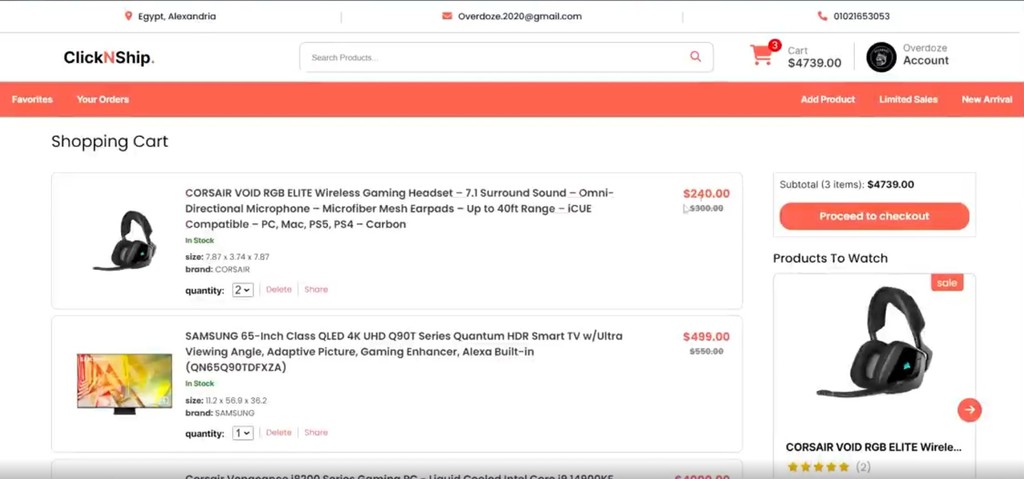Open CORSAIR VOID RGB ELITE Wirele... watch title

tap(873, 448)
